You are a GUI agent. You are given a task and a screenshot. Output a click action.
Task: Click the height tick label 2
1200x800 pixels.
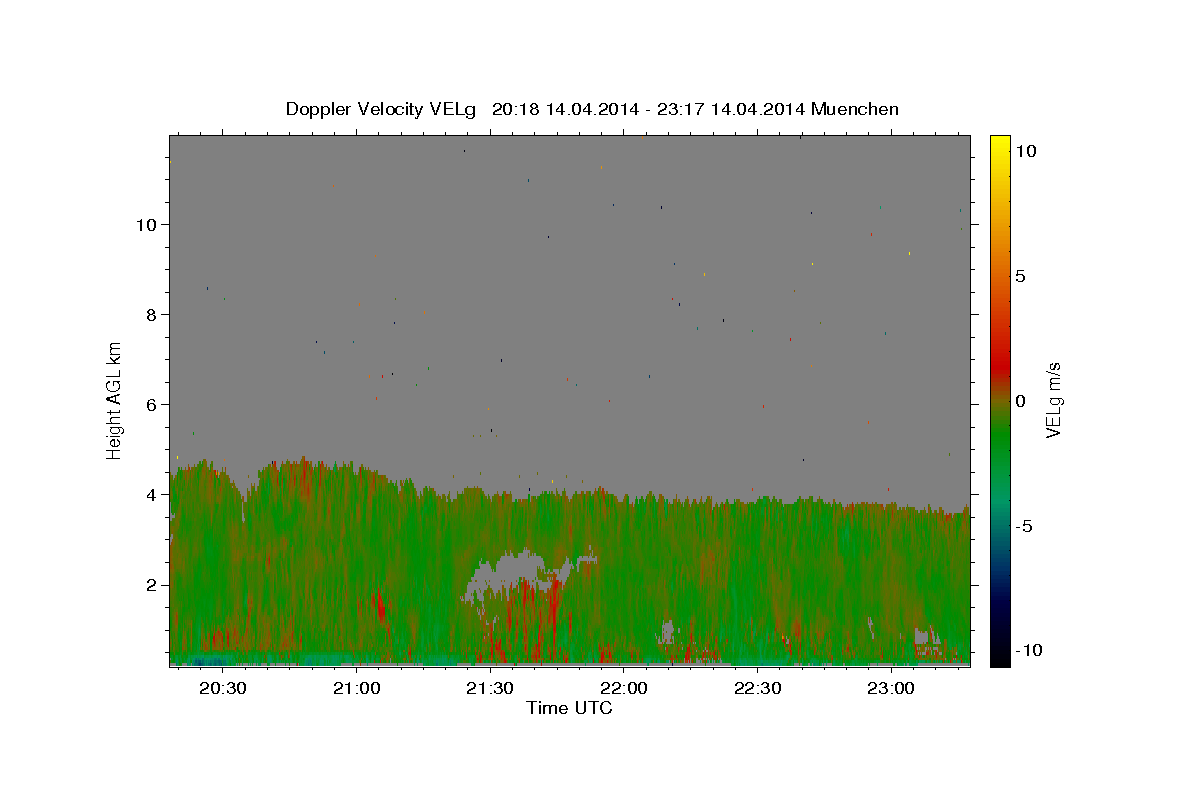coord(153,584)
